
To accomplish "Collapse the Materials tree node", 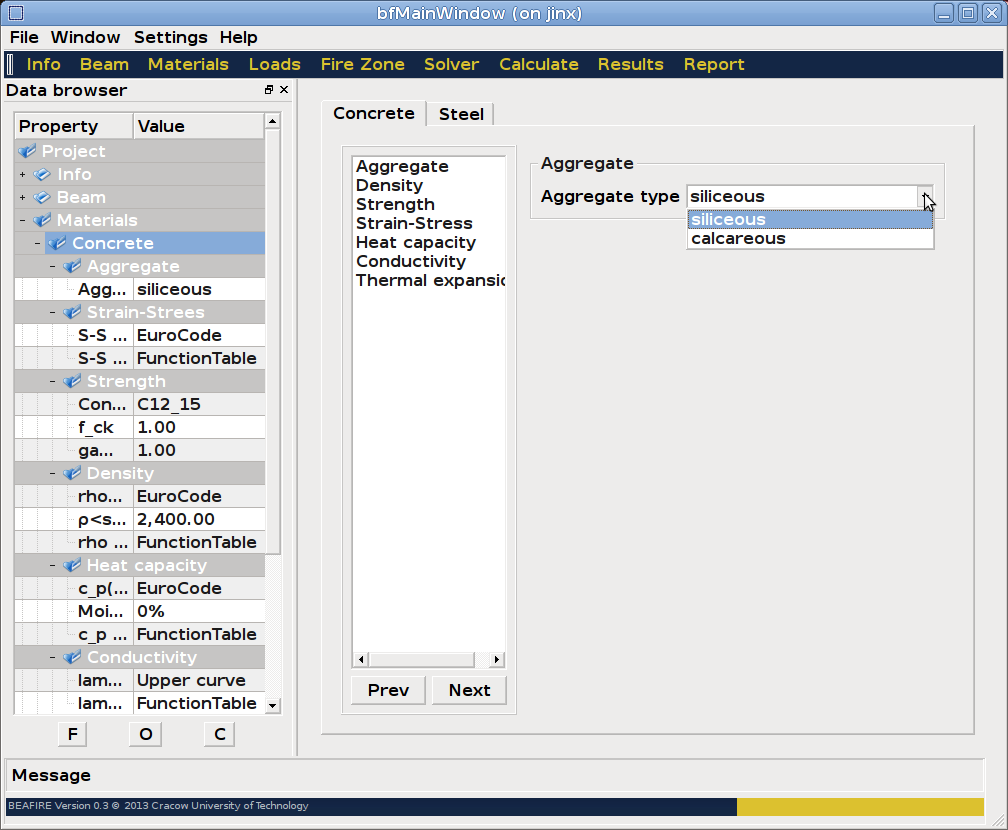I will pyautogui.click(x=22, y=221).
